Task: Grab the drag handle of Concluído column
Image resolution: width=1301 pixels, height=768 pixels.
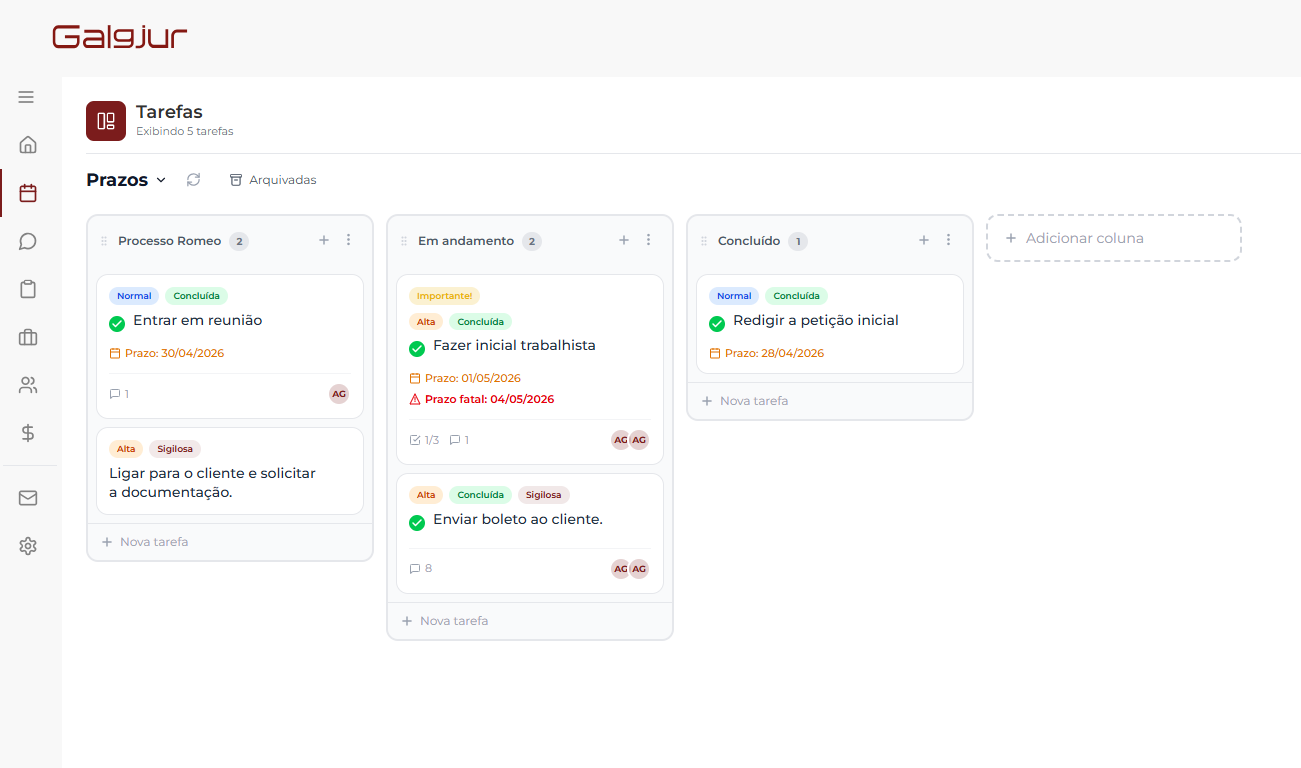Action: [x=704, y=241]
